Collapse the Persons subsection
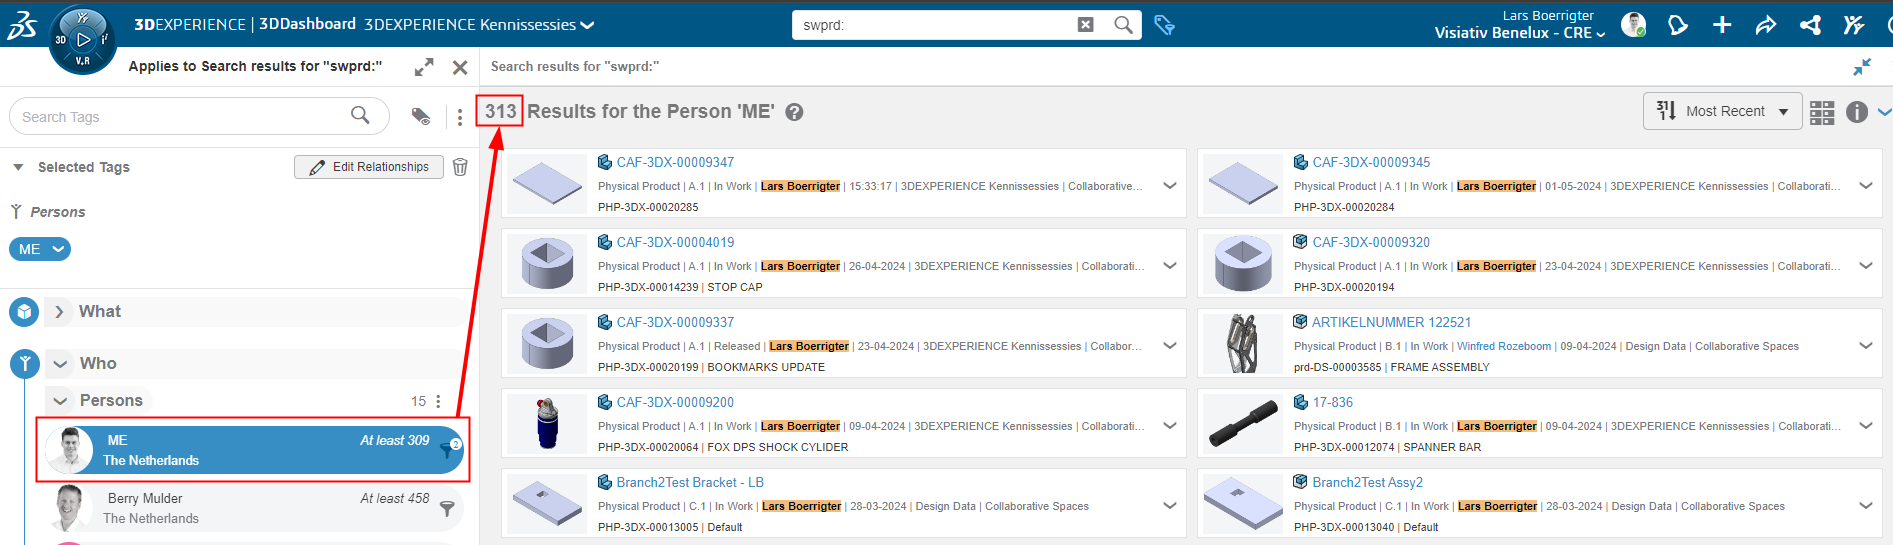Viewport: 1893px width, 545px height. tap(60, 401)
